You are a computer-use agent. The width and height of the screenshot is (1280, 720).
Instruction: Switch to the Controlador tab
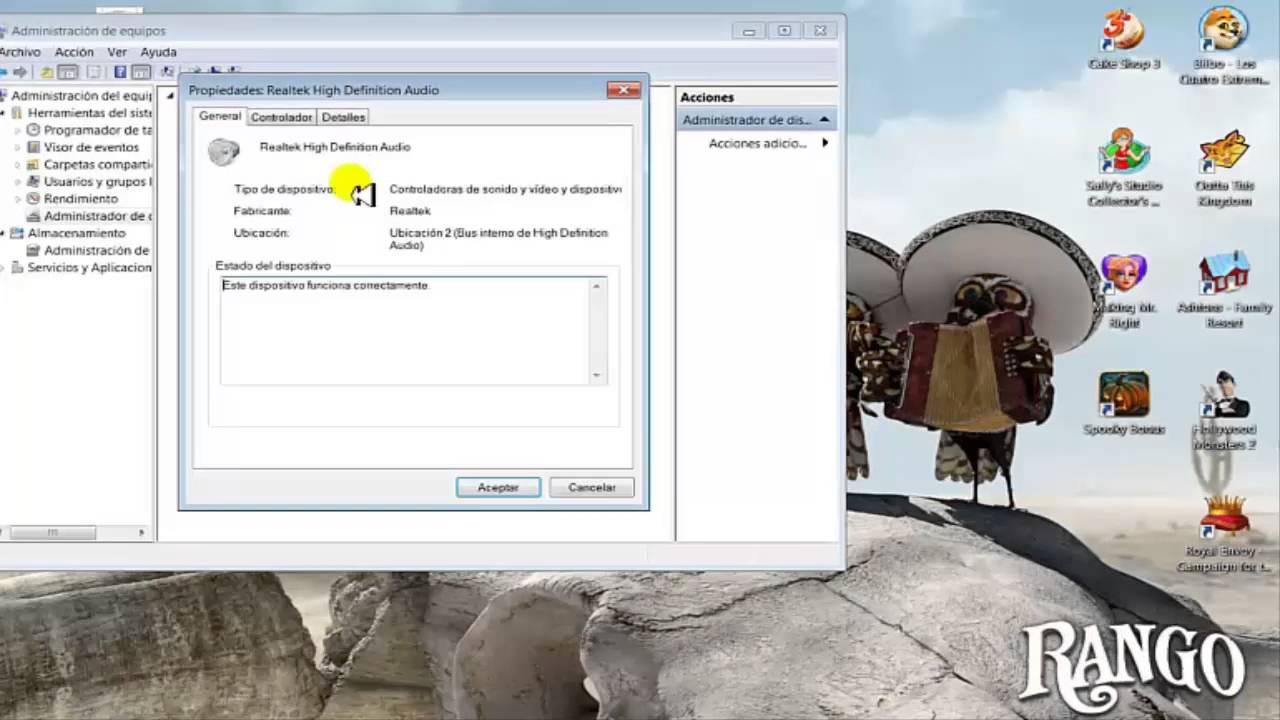pyautogui.click(x=281, y=117)
